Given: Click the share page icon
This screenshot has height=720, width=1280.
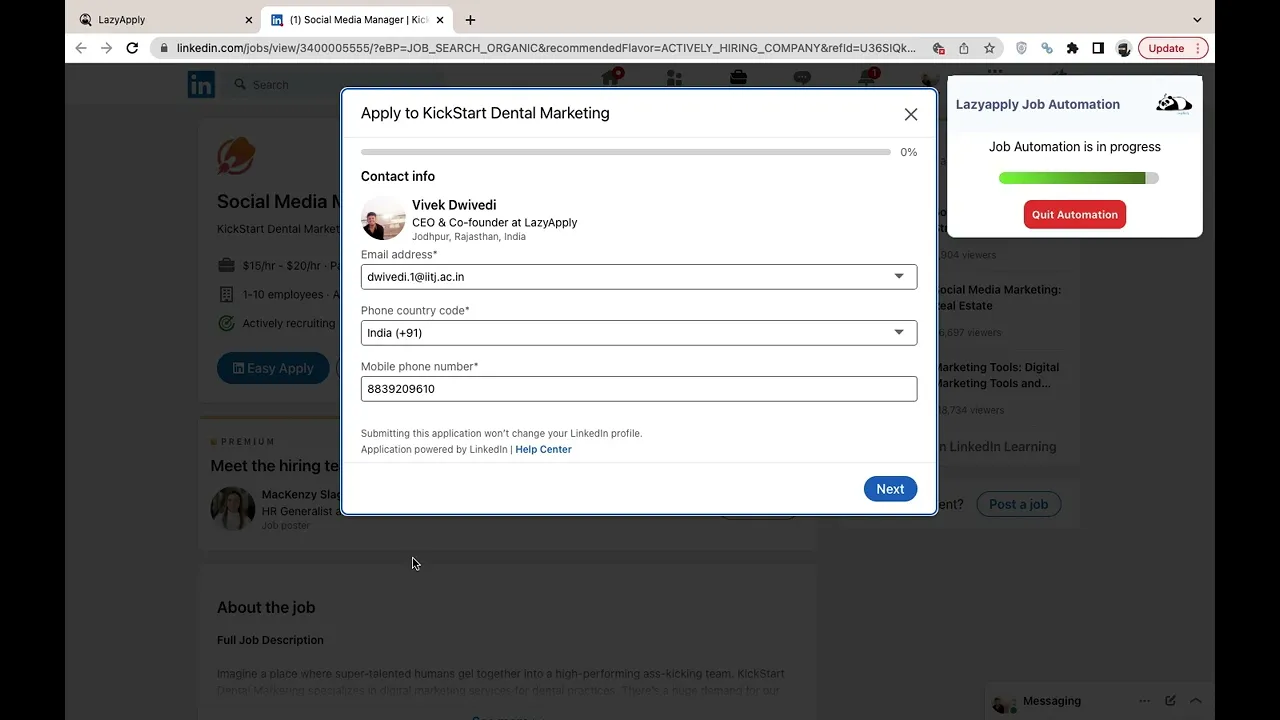Looking at the screenshot, I should click(963, 48).
